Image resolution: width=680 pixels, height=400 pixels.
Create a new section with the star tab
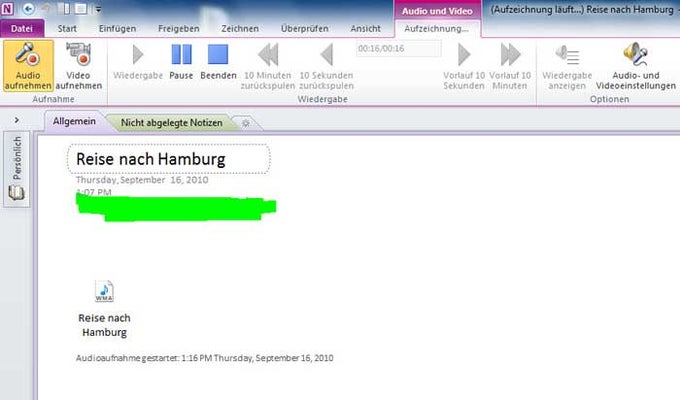[x=246, y=123]
